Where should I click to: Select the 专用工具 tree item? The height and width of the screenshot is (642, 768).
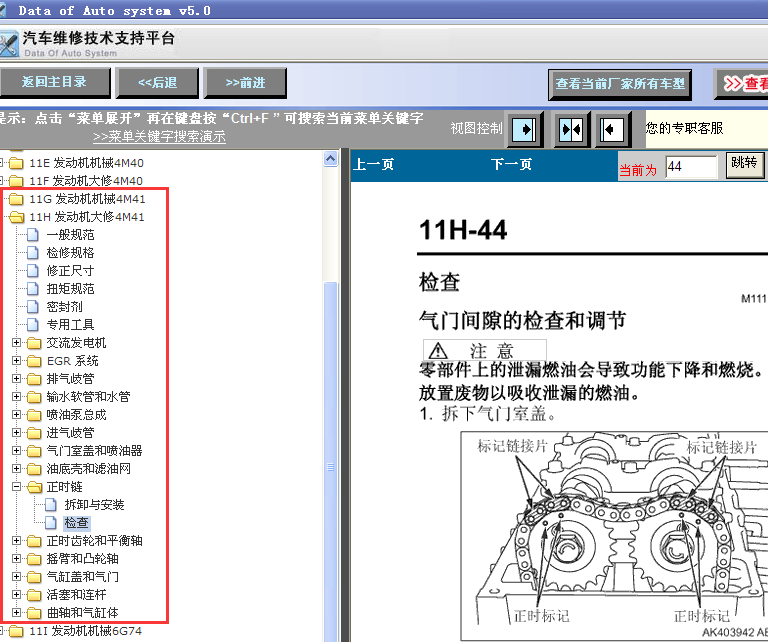point(71,325)
